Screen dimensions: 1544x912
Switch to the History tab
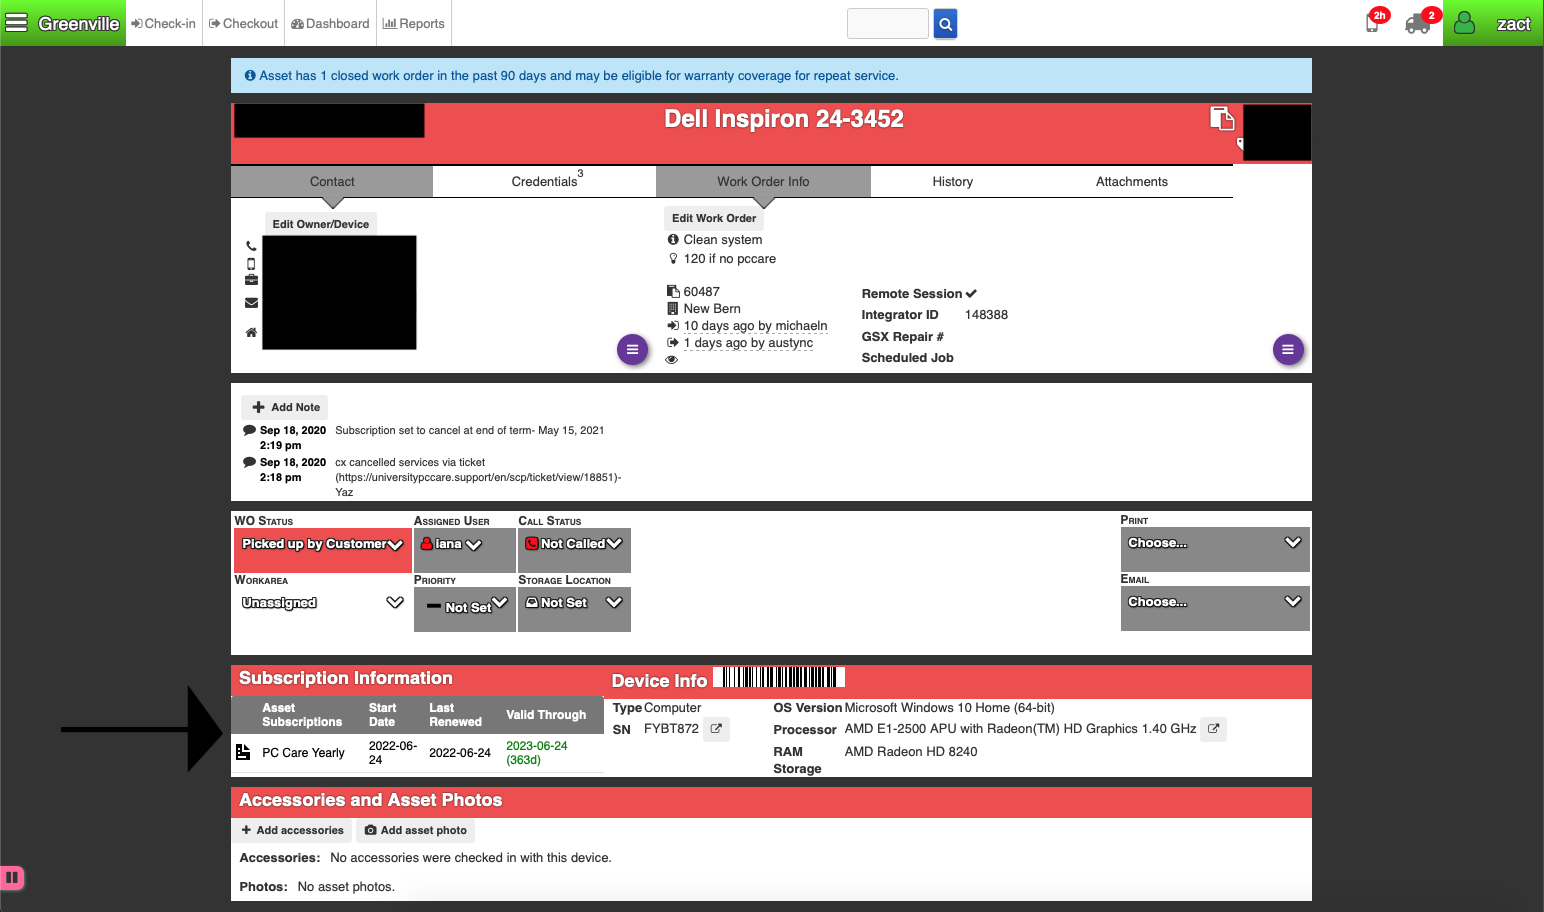952,182
